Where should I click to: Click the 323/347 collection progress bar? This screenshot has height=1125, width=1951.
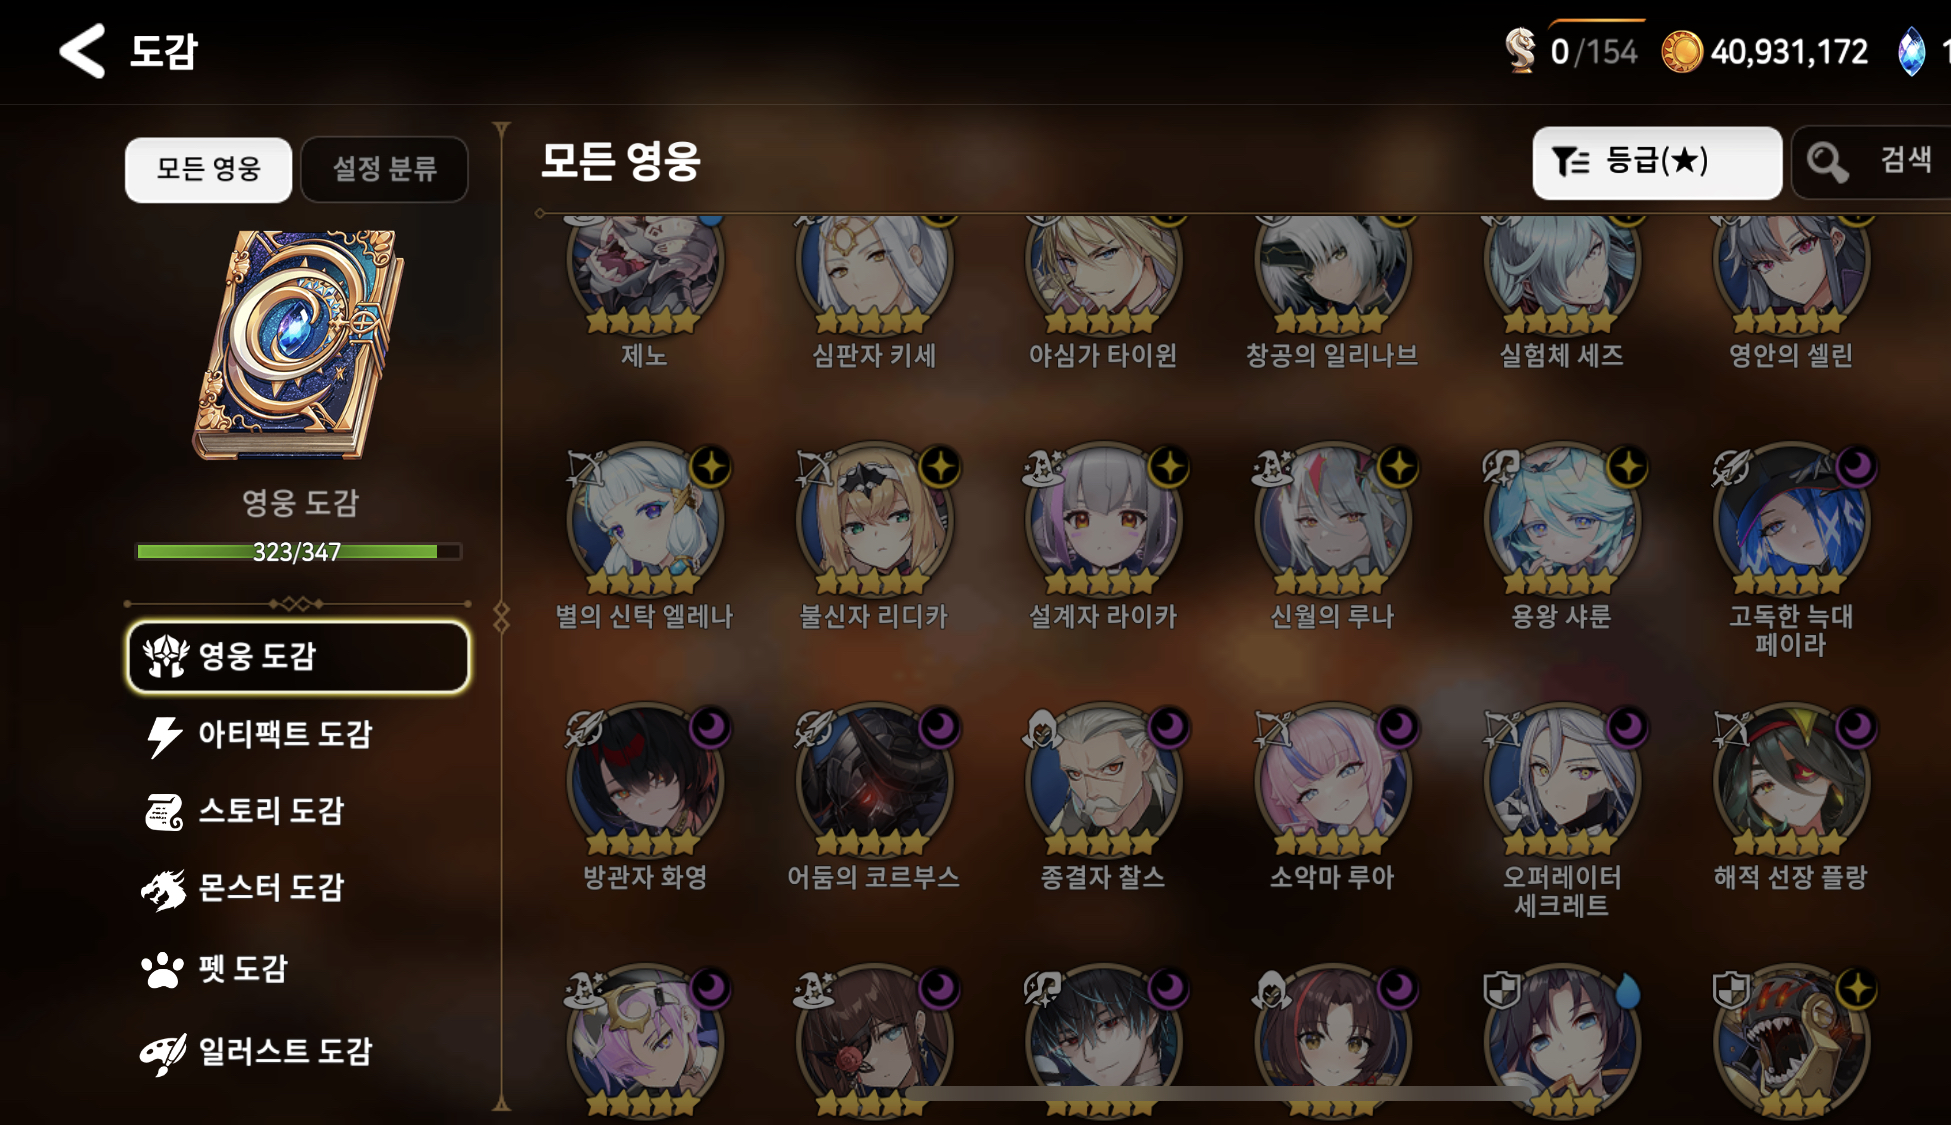pyautogui.click(x=298, y=551)
